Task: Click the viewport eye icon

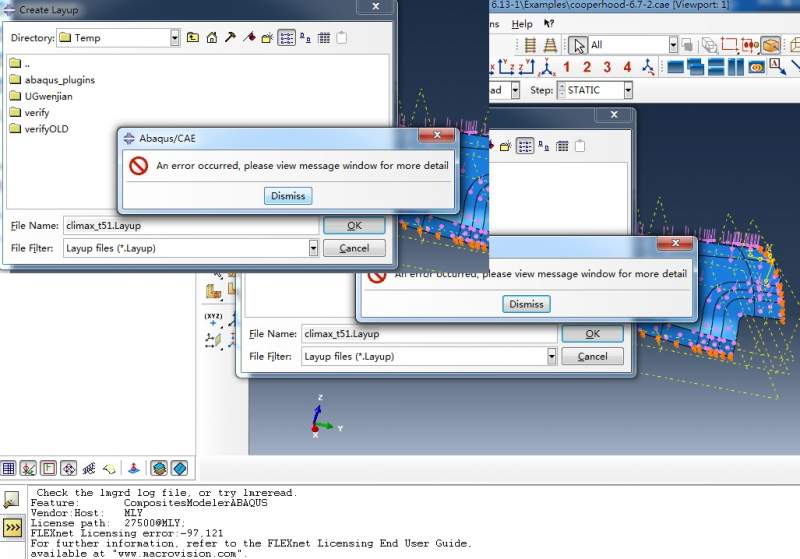Action: pos(756,67)
